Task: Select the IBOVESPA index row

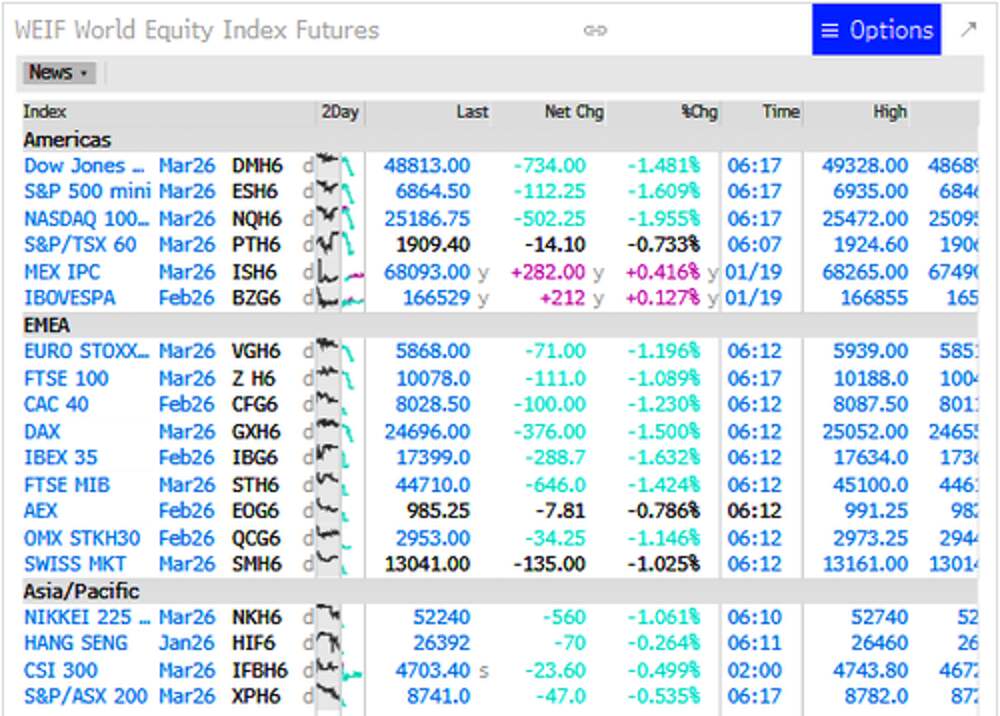Action: click(69, 298)
